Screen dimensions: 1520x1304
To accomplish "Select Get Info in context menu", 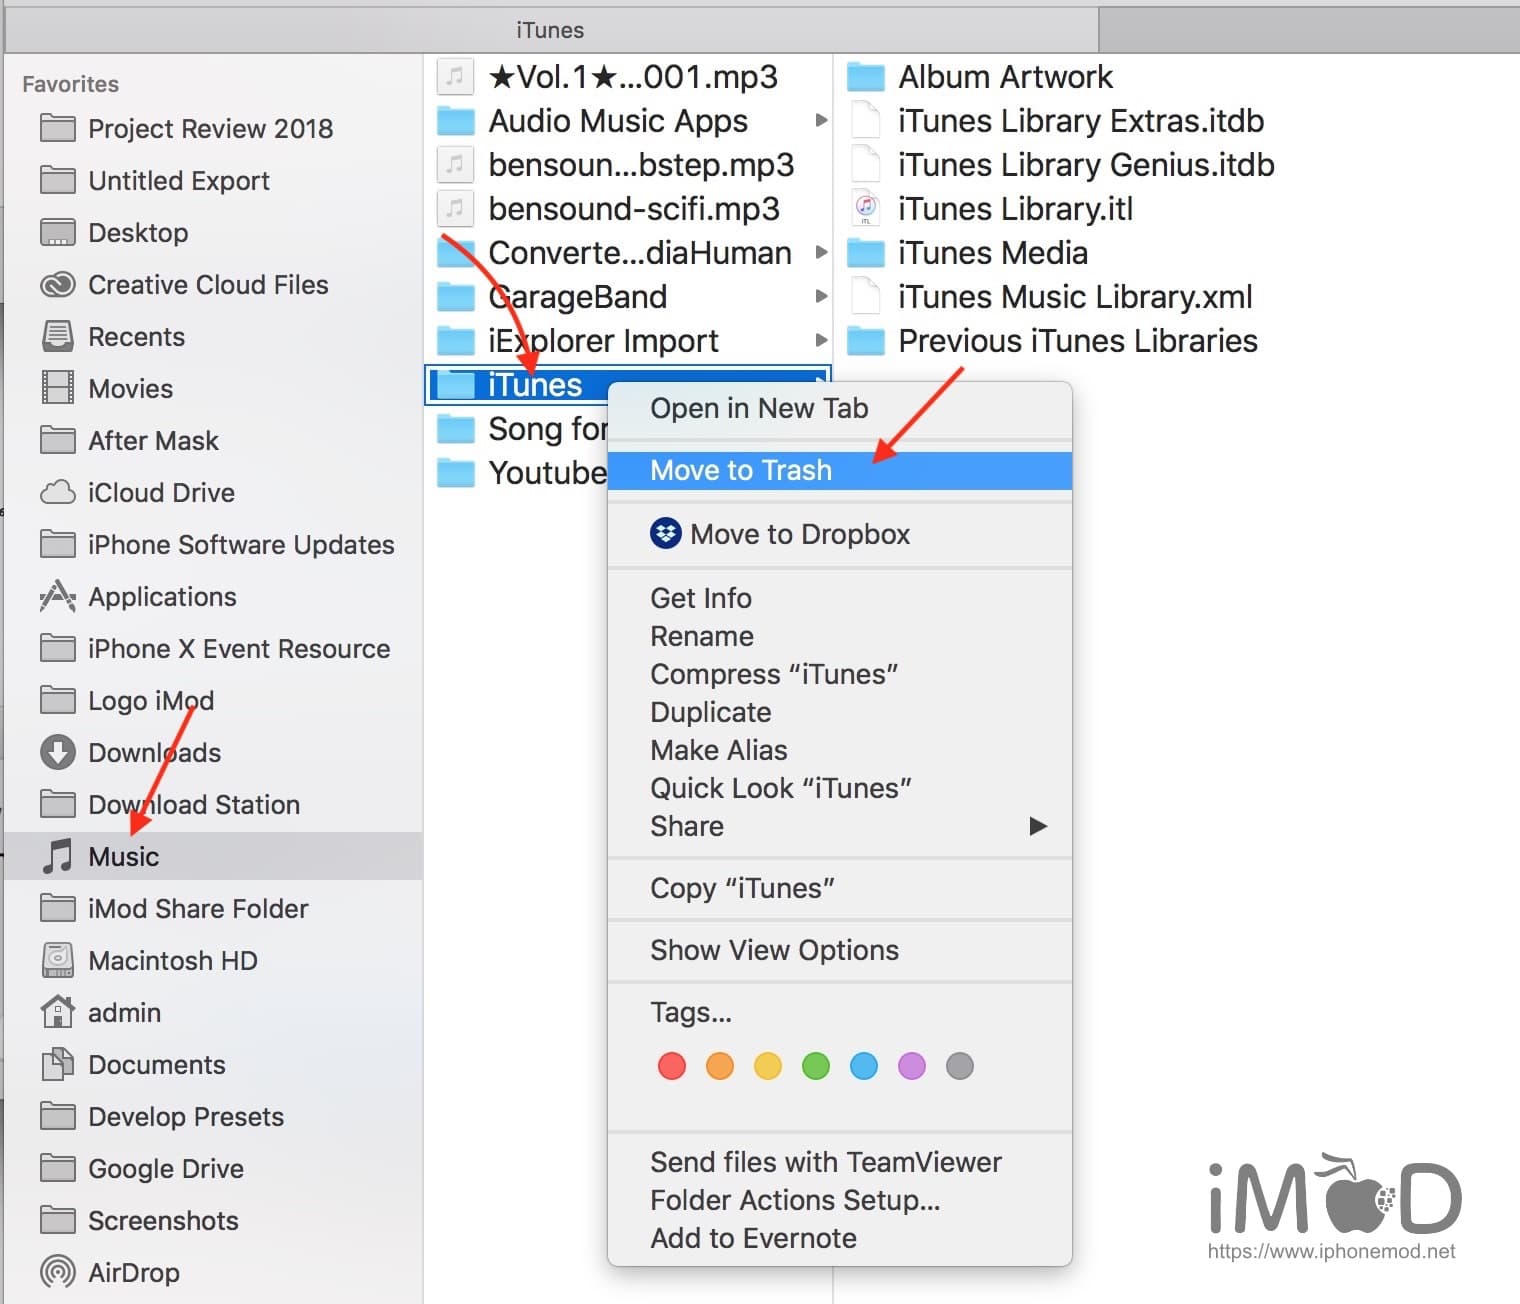I will (x=700, y=598).
